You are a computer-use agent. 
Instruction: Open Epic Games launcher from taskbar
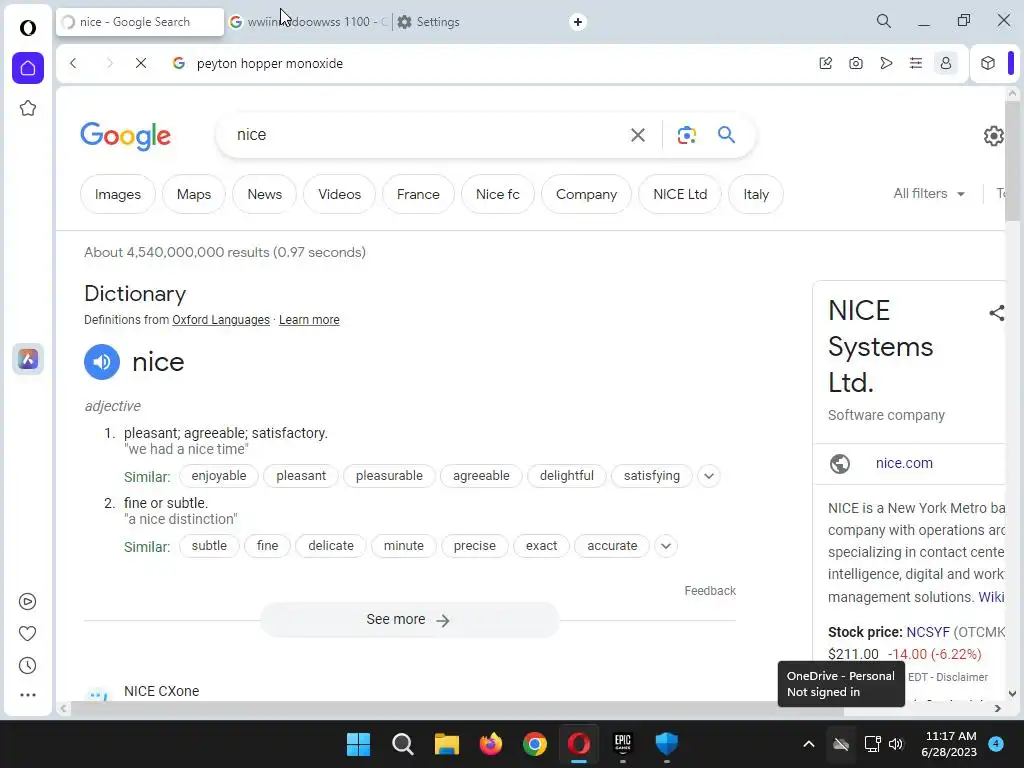622,744
